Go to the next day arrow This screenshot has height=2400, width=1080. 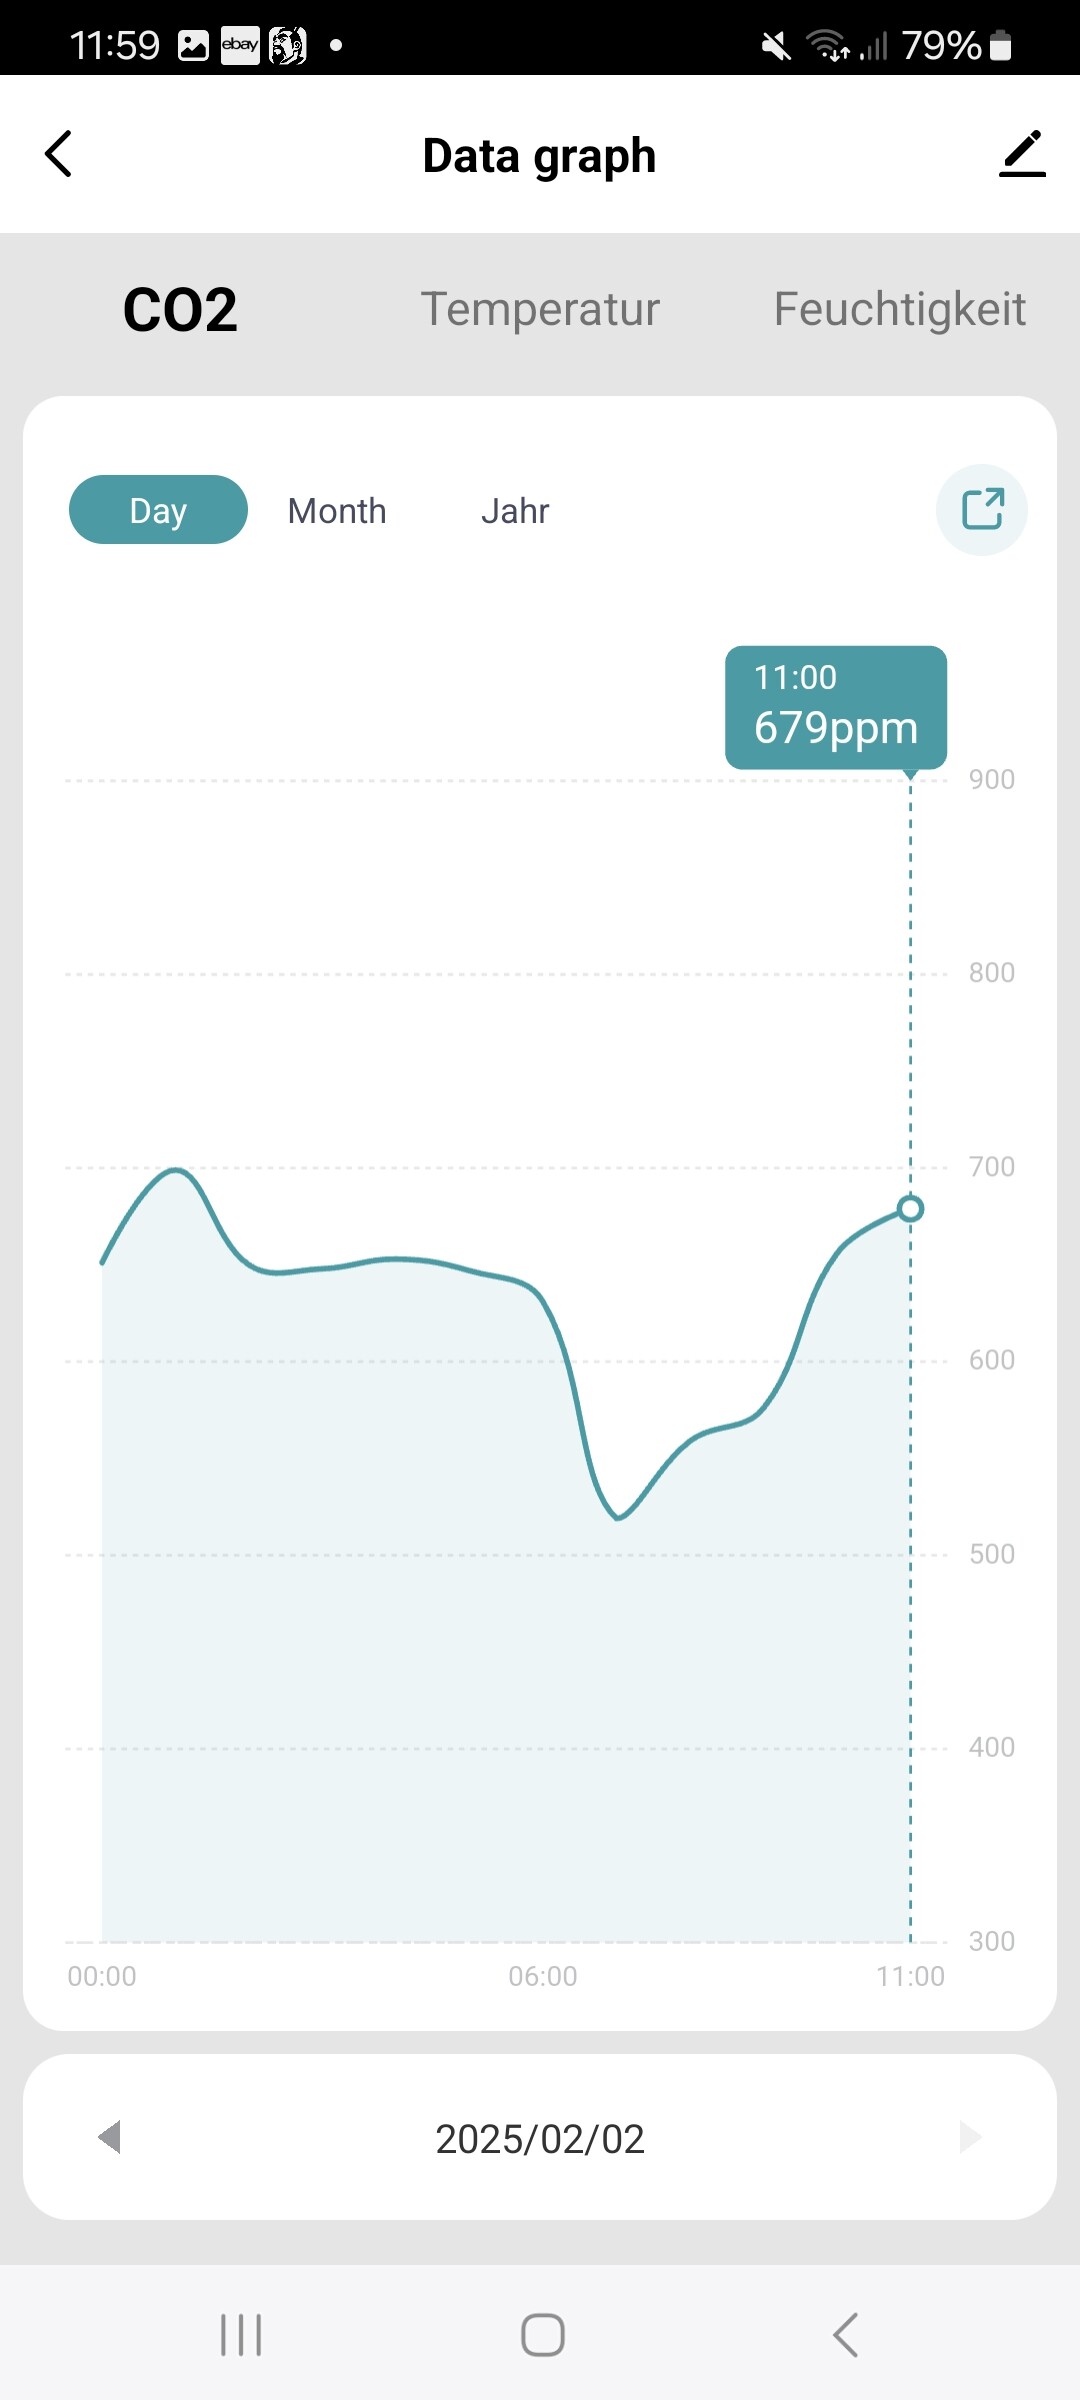click(969, 2137)
